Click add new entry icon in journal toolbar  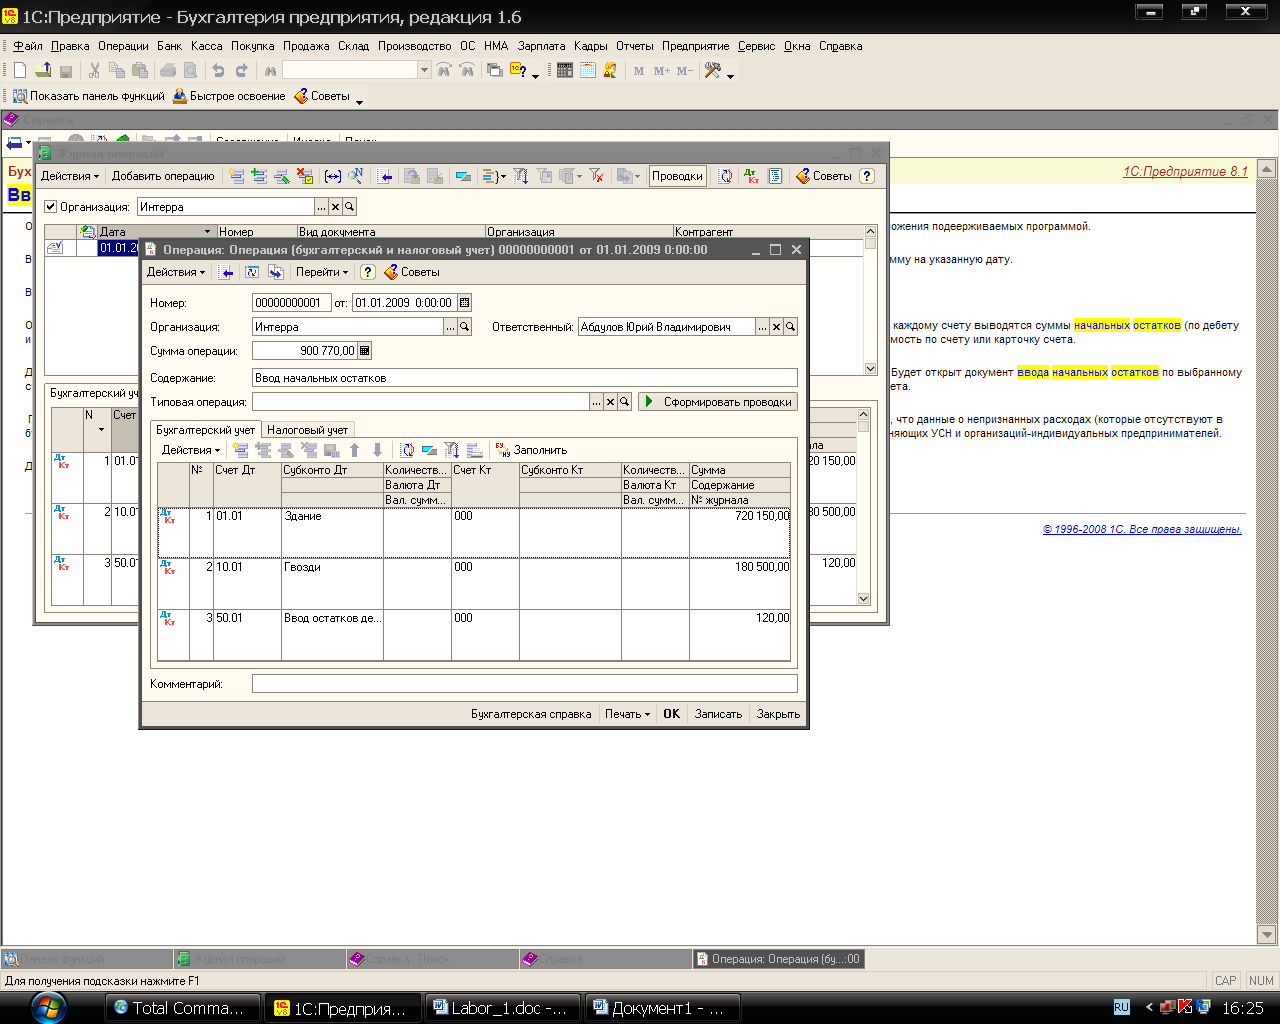coord(237,176)
